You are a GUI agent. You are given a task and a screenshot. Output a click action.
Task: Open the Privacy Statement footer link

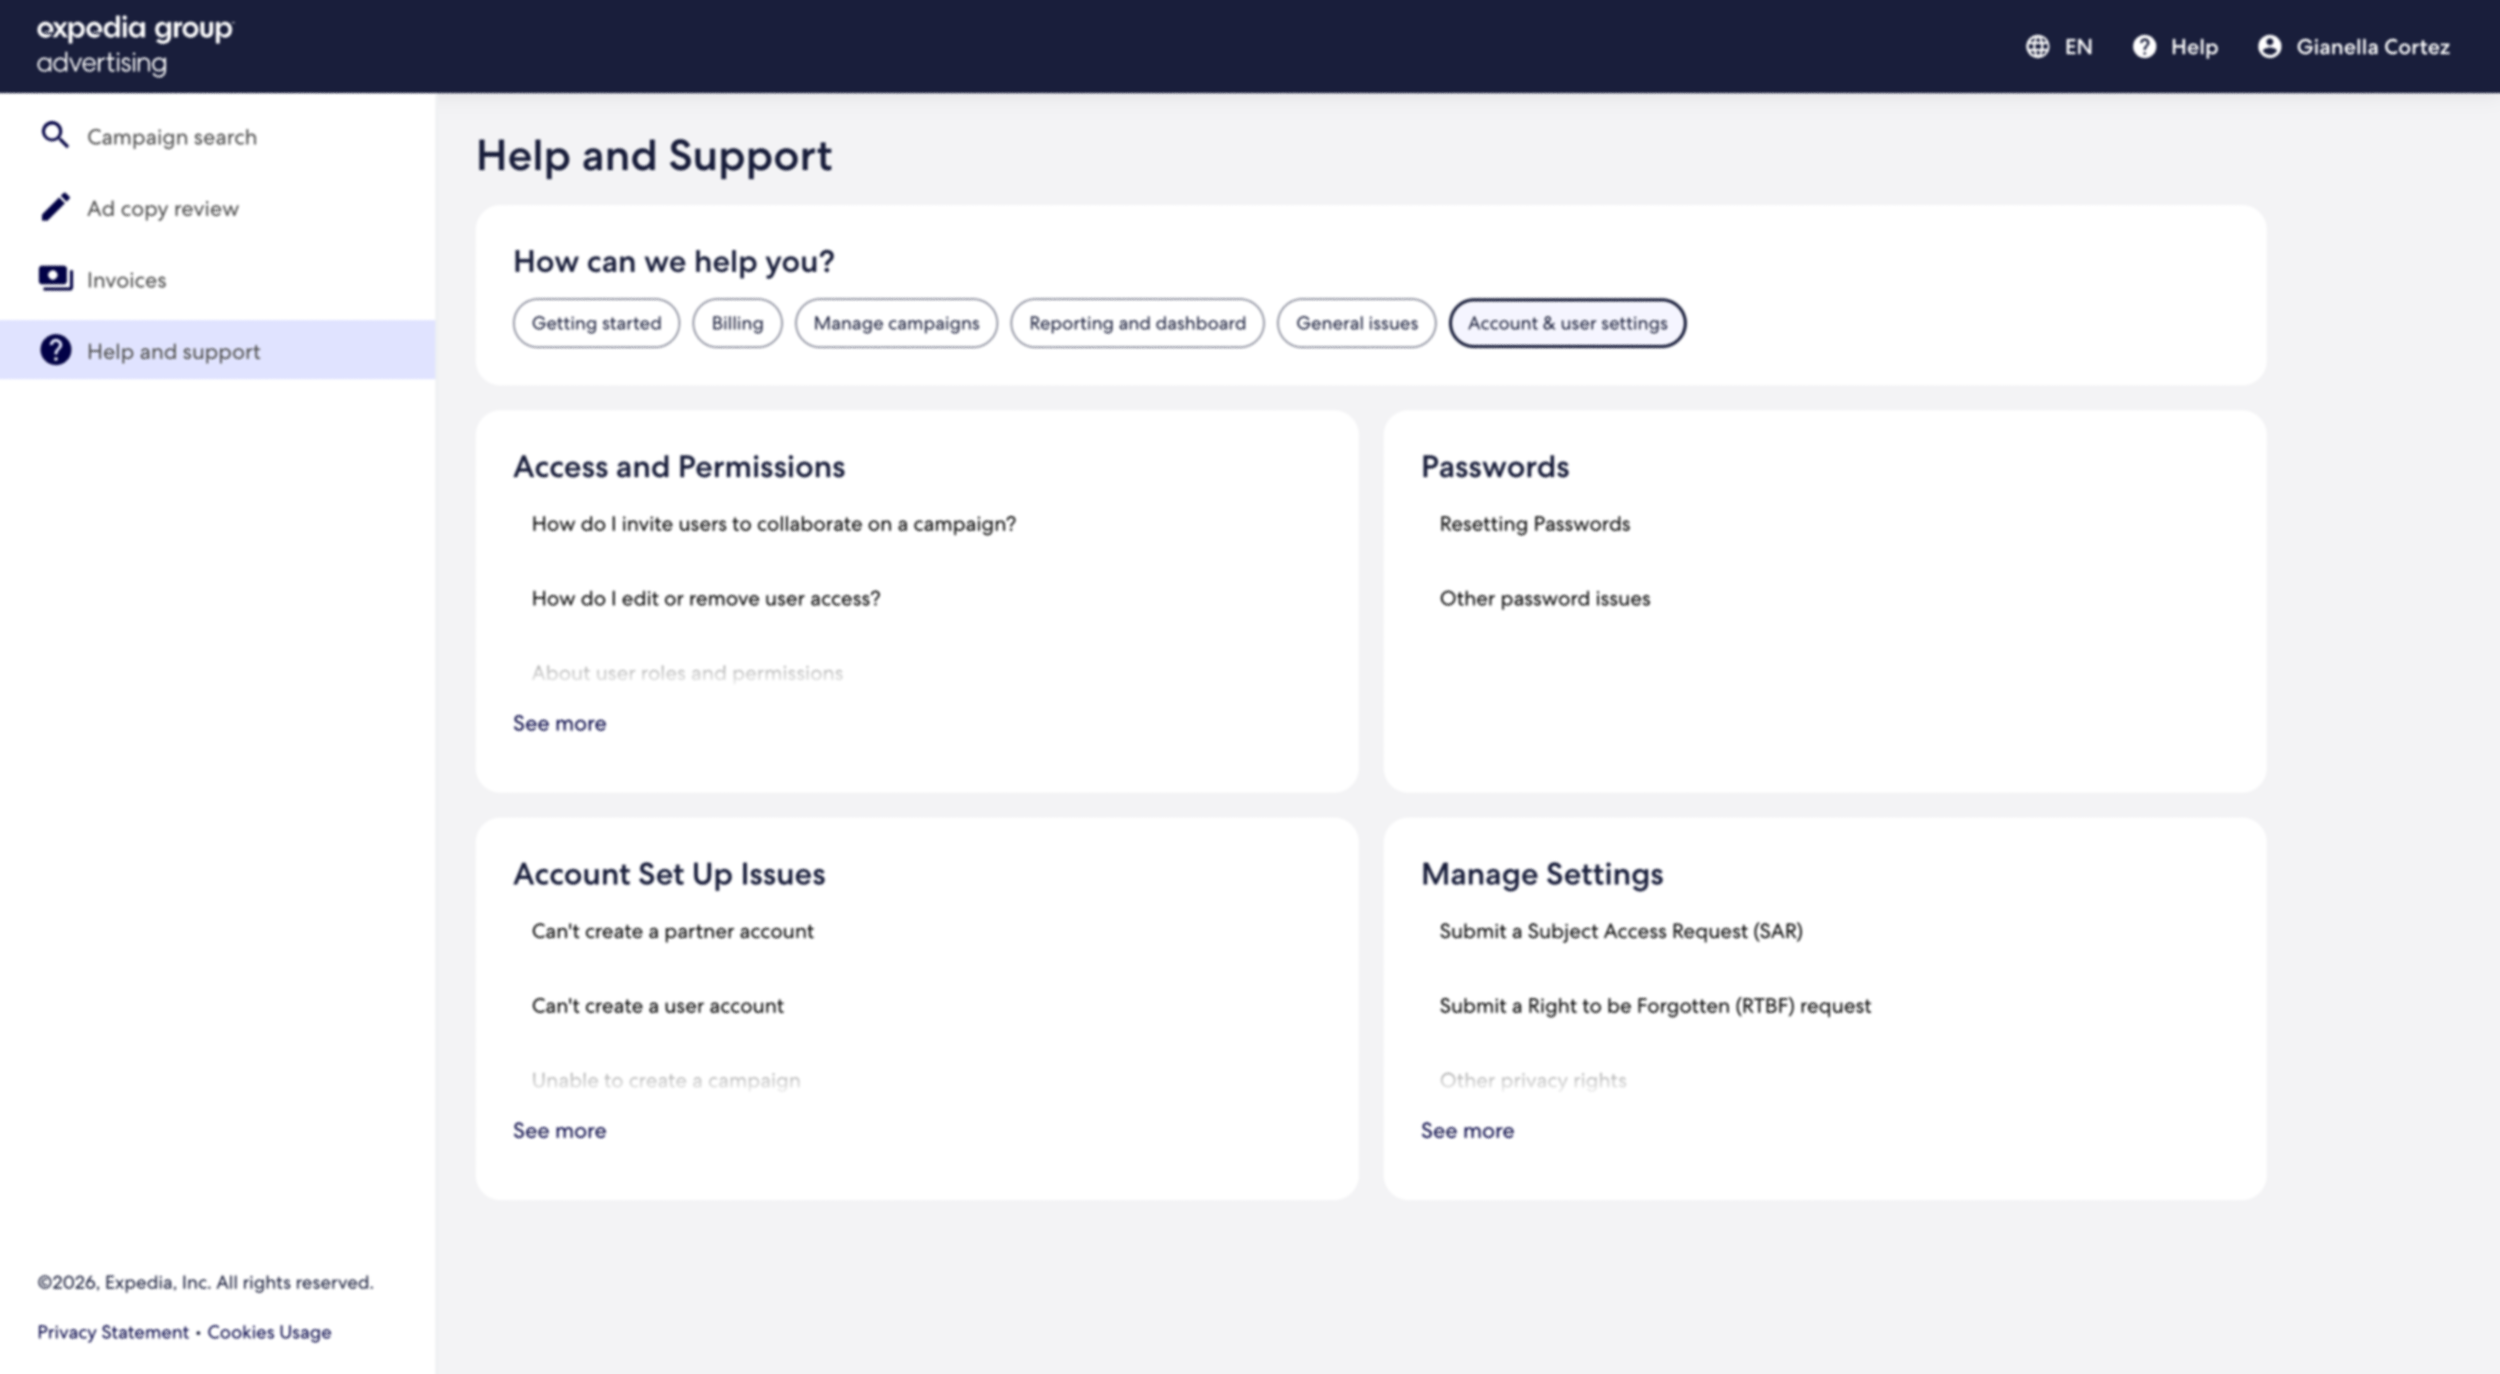pos(113,1332)
